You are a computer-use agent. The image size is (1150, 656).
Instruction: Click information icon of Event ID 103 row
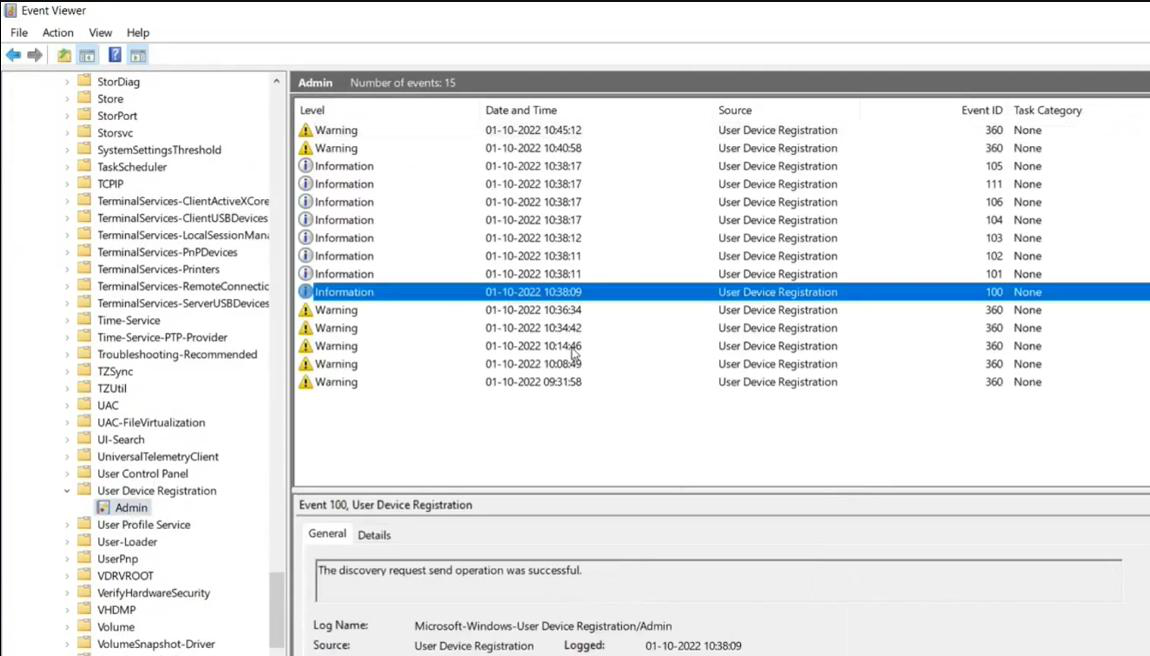pyautogui.click(x=305, y=238)
